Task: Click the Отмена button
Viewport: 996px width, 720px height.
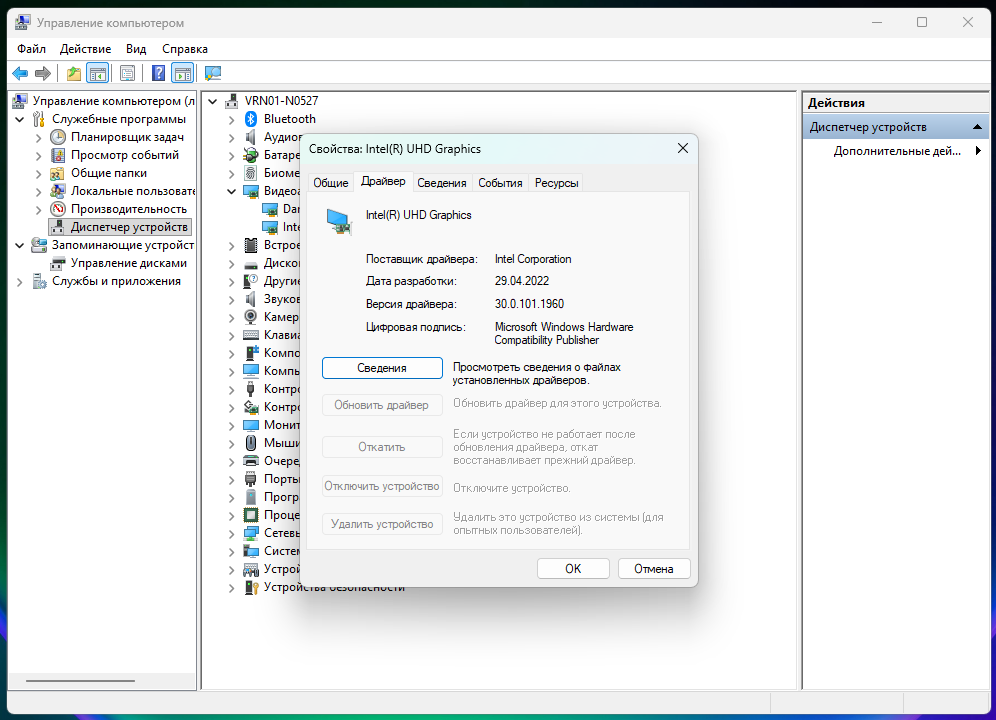Action: (654, 569)
